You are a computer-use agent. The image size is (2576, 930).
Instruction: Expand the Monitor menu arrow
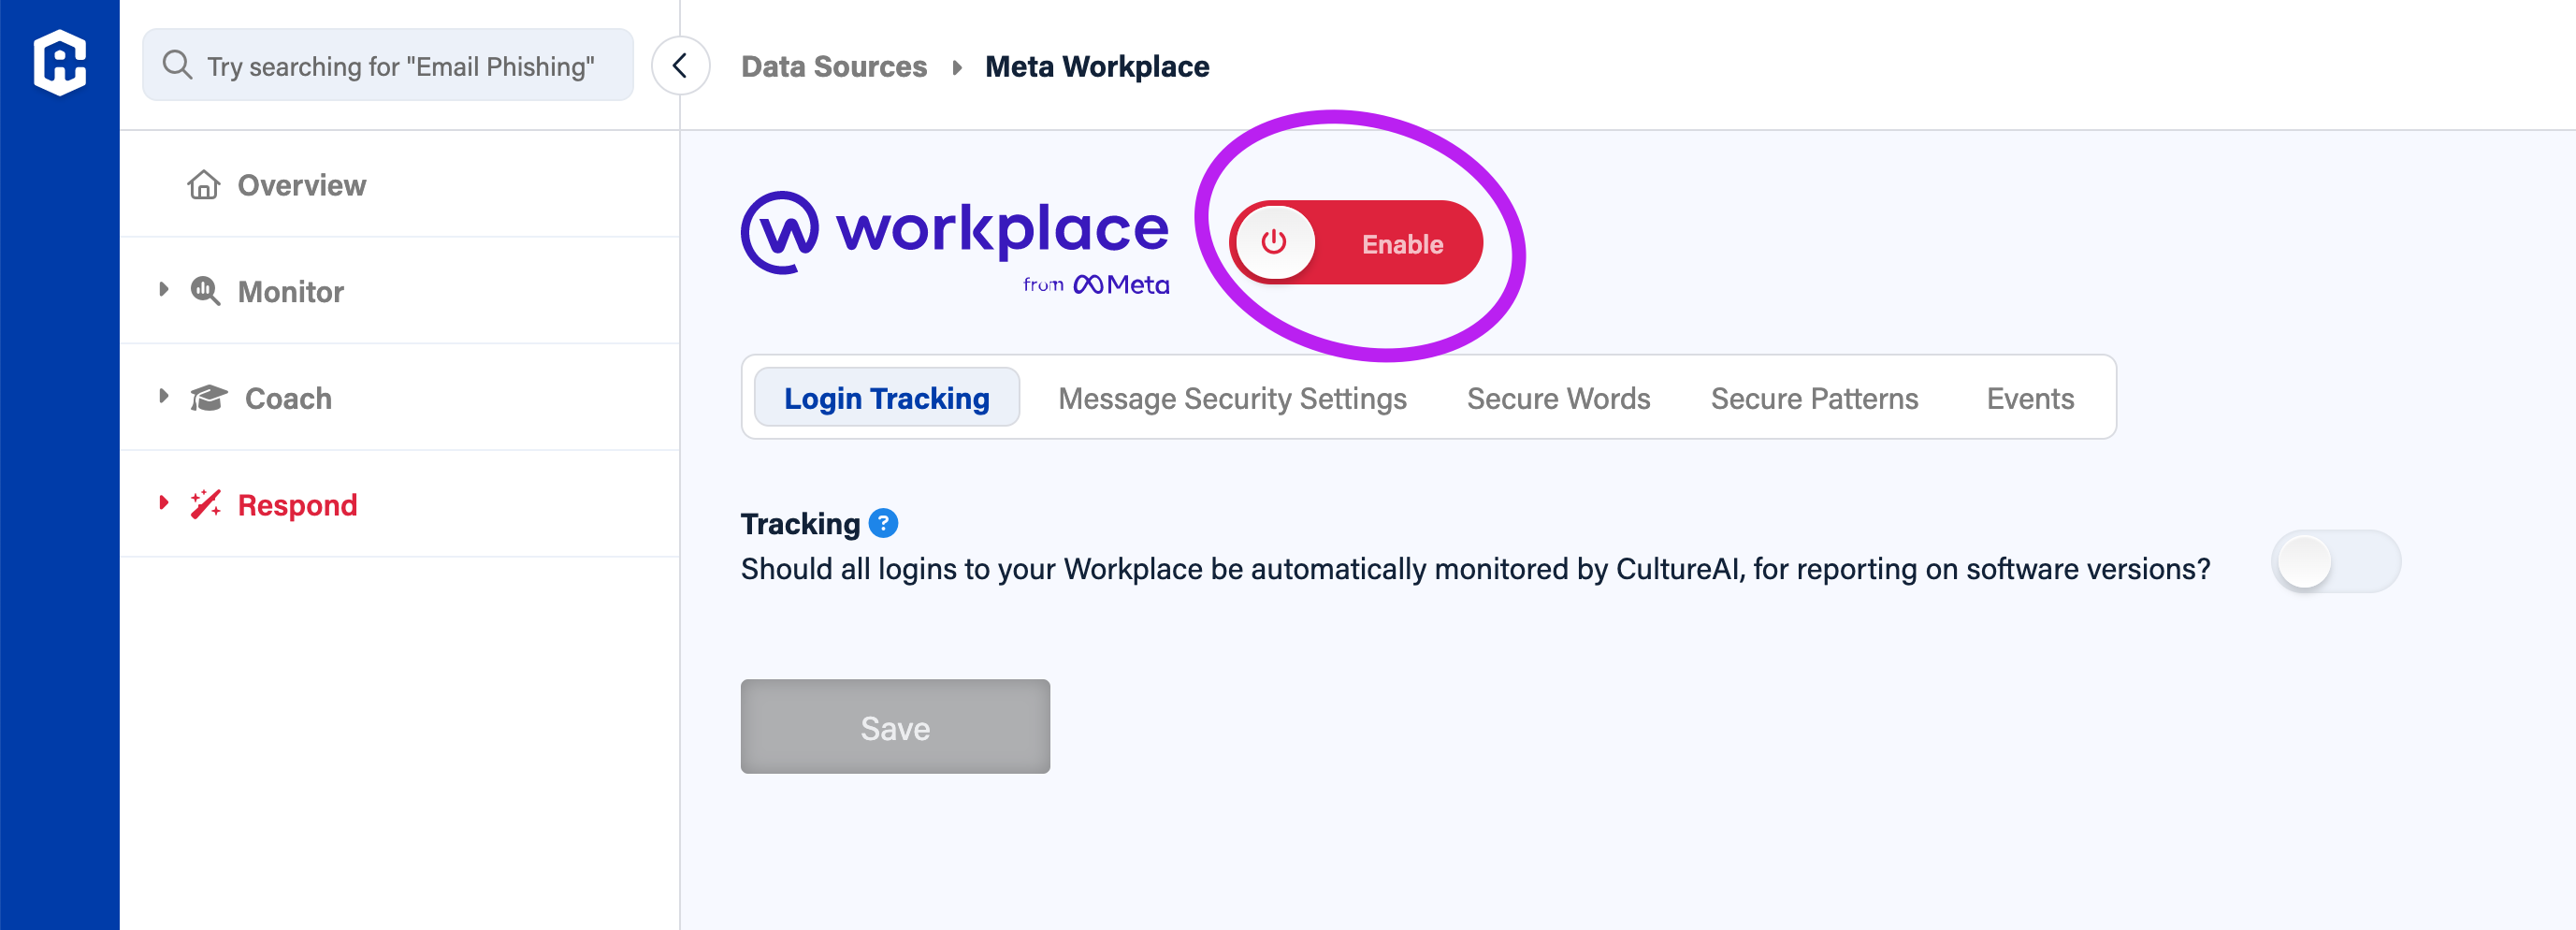164,290
